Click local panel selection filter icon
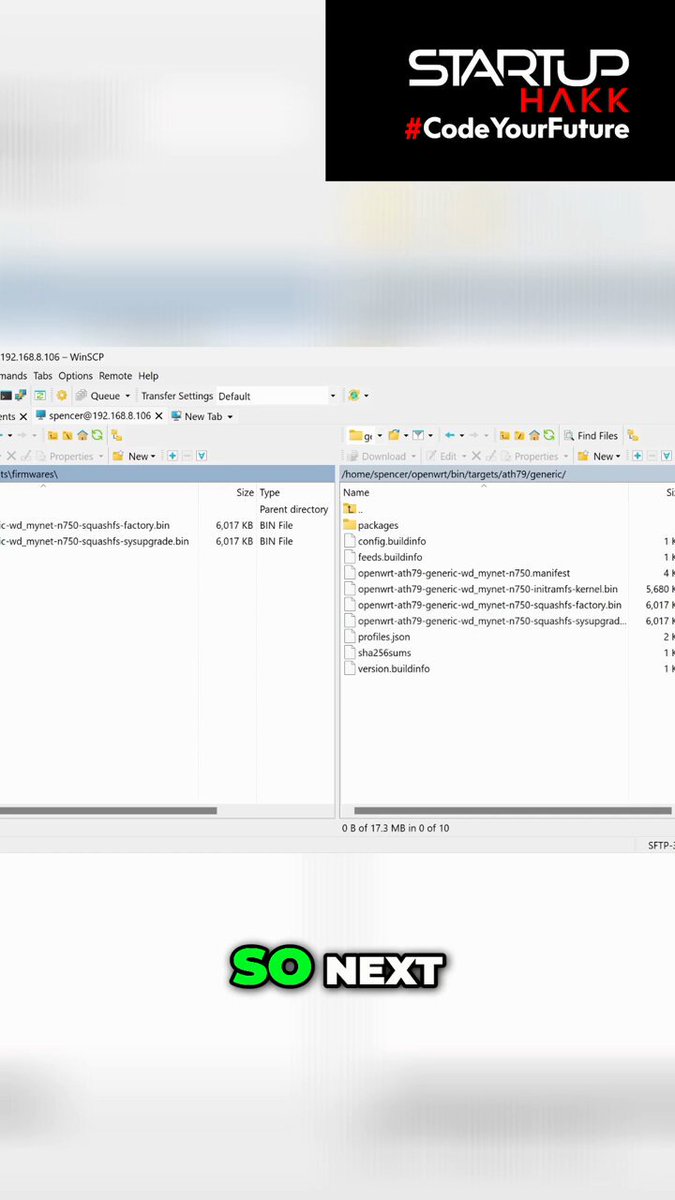Image resolution: width=675 pixels, height=1200 pixels. (201, 456)
